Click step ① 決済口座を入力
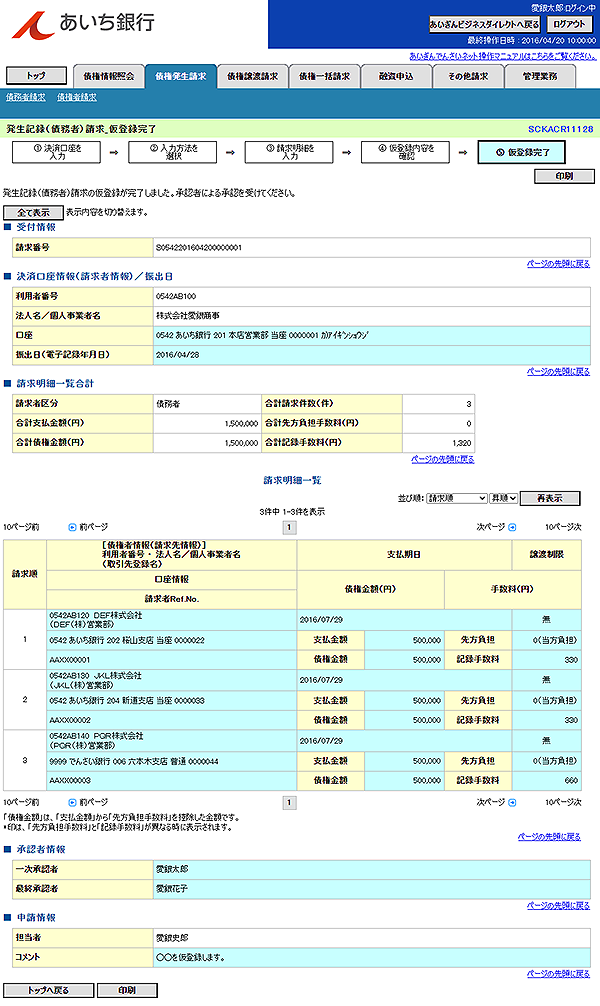600x1006 pixels. click(x=56, y=152)
